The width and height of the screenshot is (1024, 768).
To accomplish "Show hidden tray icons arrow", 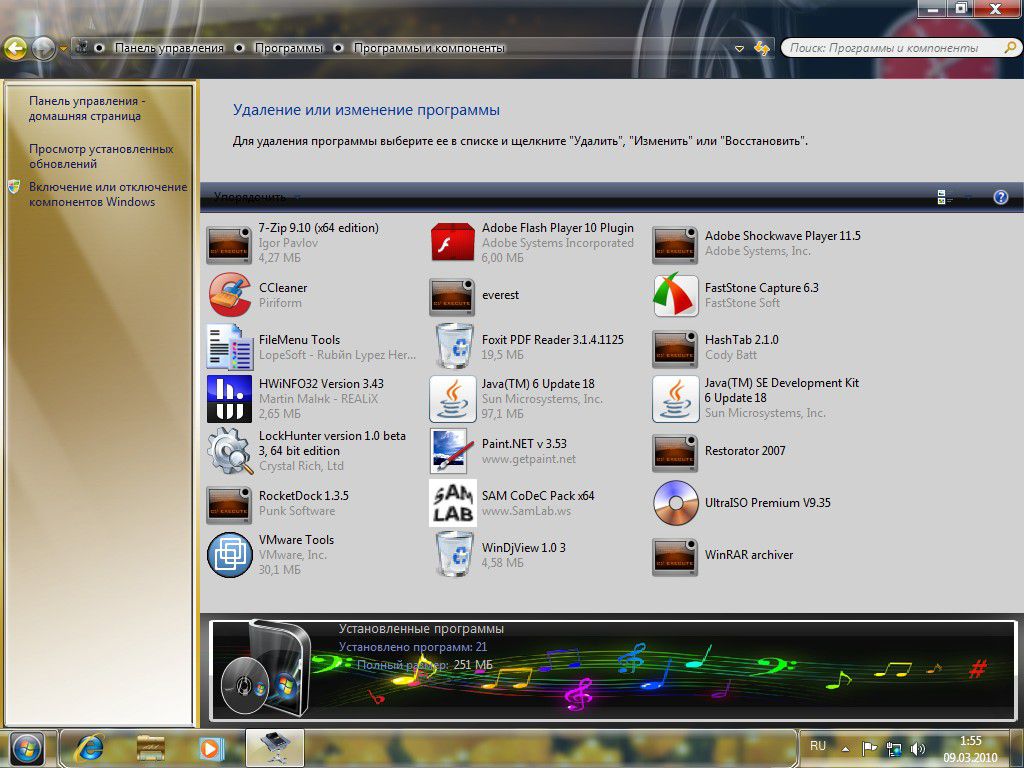I will click(x=846, y=748).
